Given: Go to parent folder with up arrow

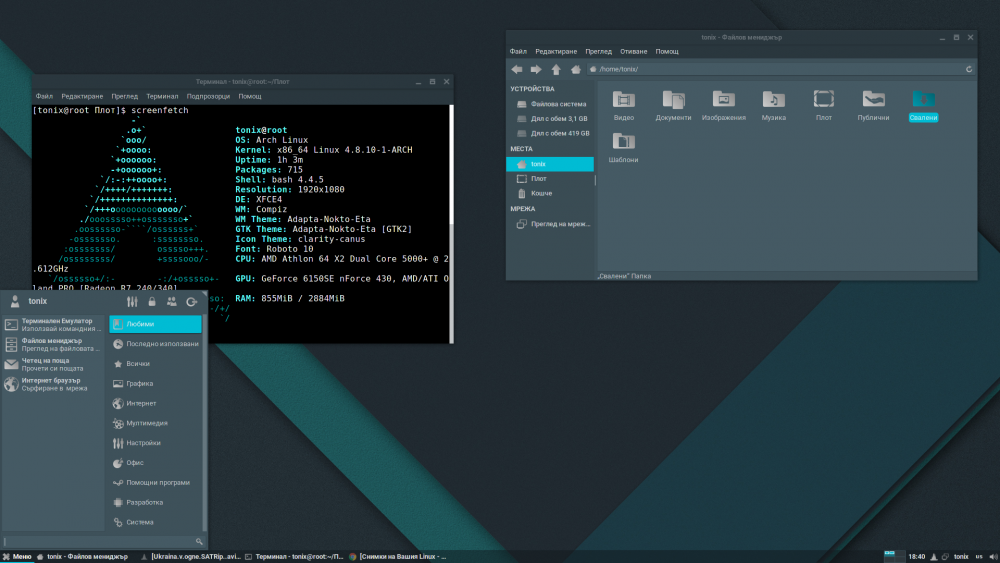Looking at the screenshot, I should (x=556, y=69).
